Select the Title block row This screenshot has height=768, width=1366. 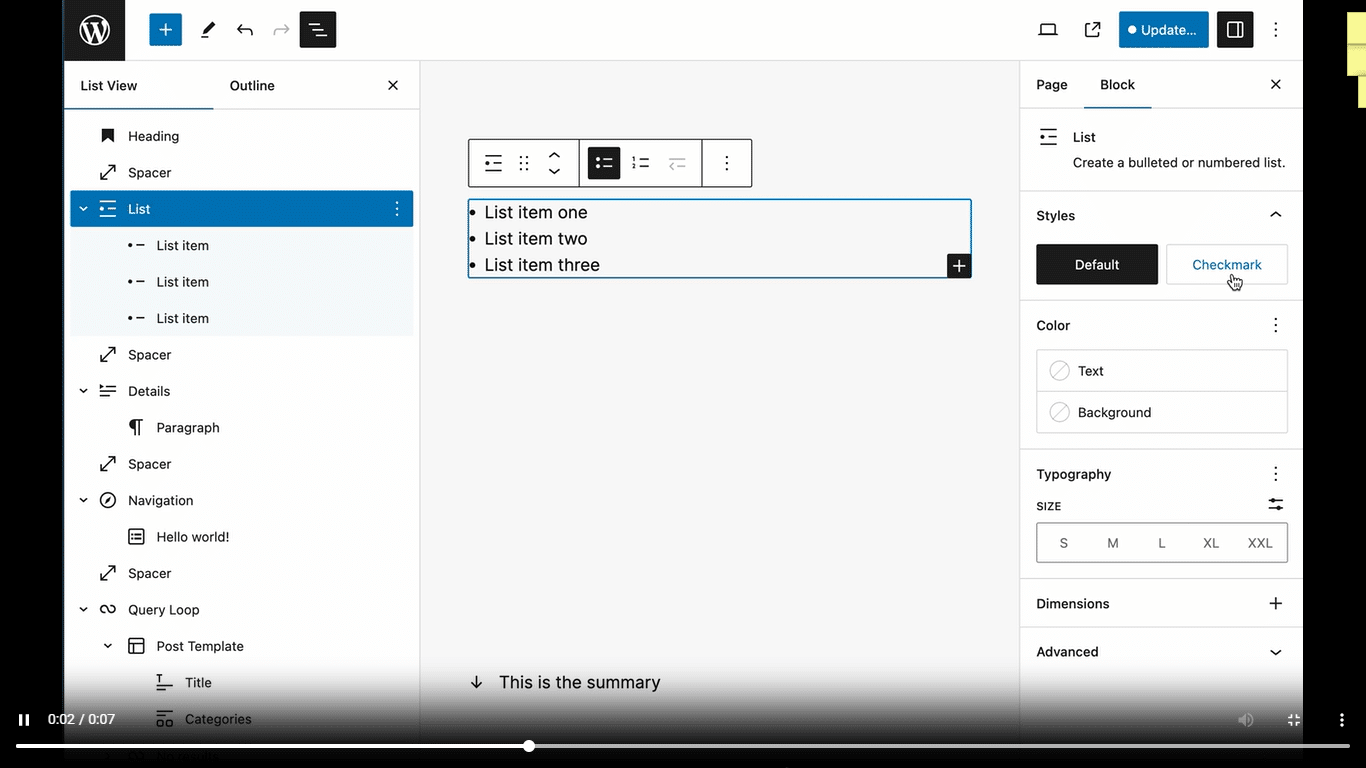(x=241, y=683)
